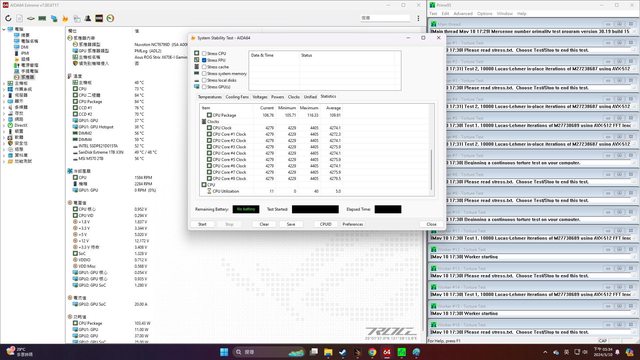The image size is (640, 360).
Task: Switch to the Temperatures tab
Action: point(210,97)
